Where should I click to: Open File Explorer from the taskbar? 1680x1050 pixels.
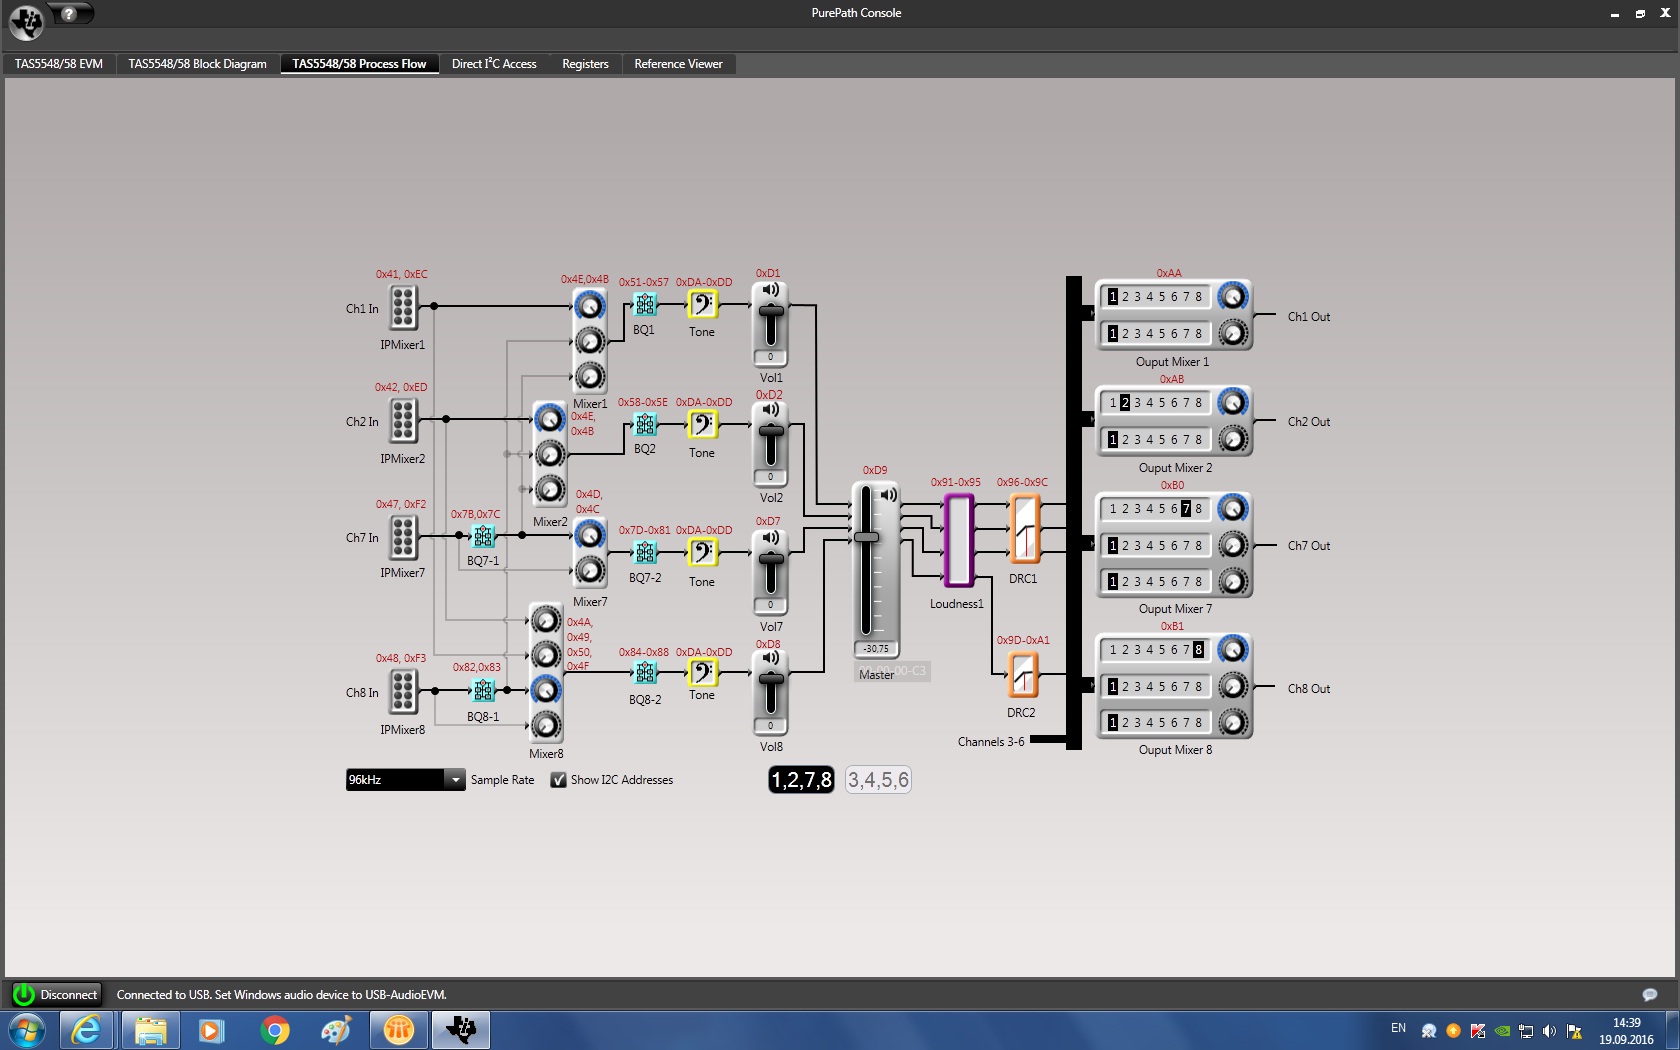(150, 1030)
